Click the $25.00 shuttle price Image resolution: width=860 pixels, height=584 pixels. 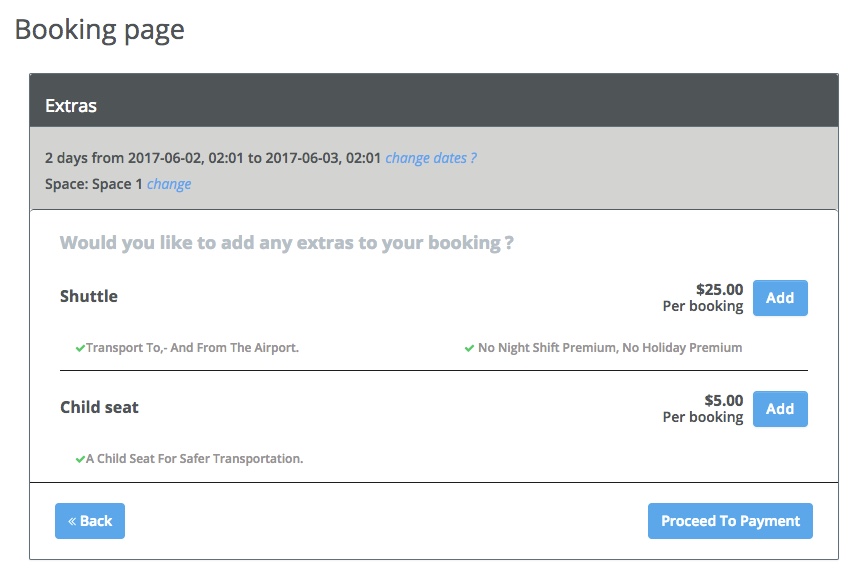click(720, 290)
